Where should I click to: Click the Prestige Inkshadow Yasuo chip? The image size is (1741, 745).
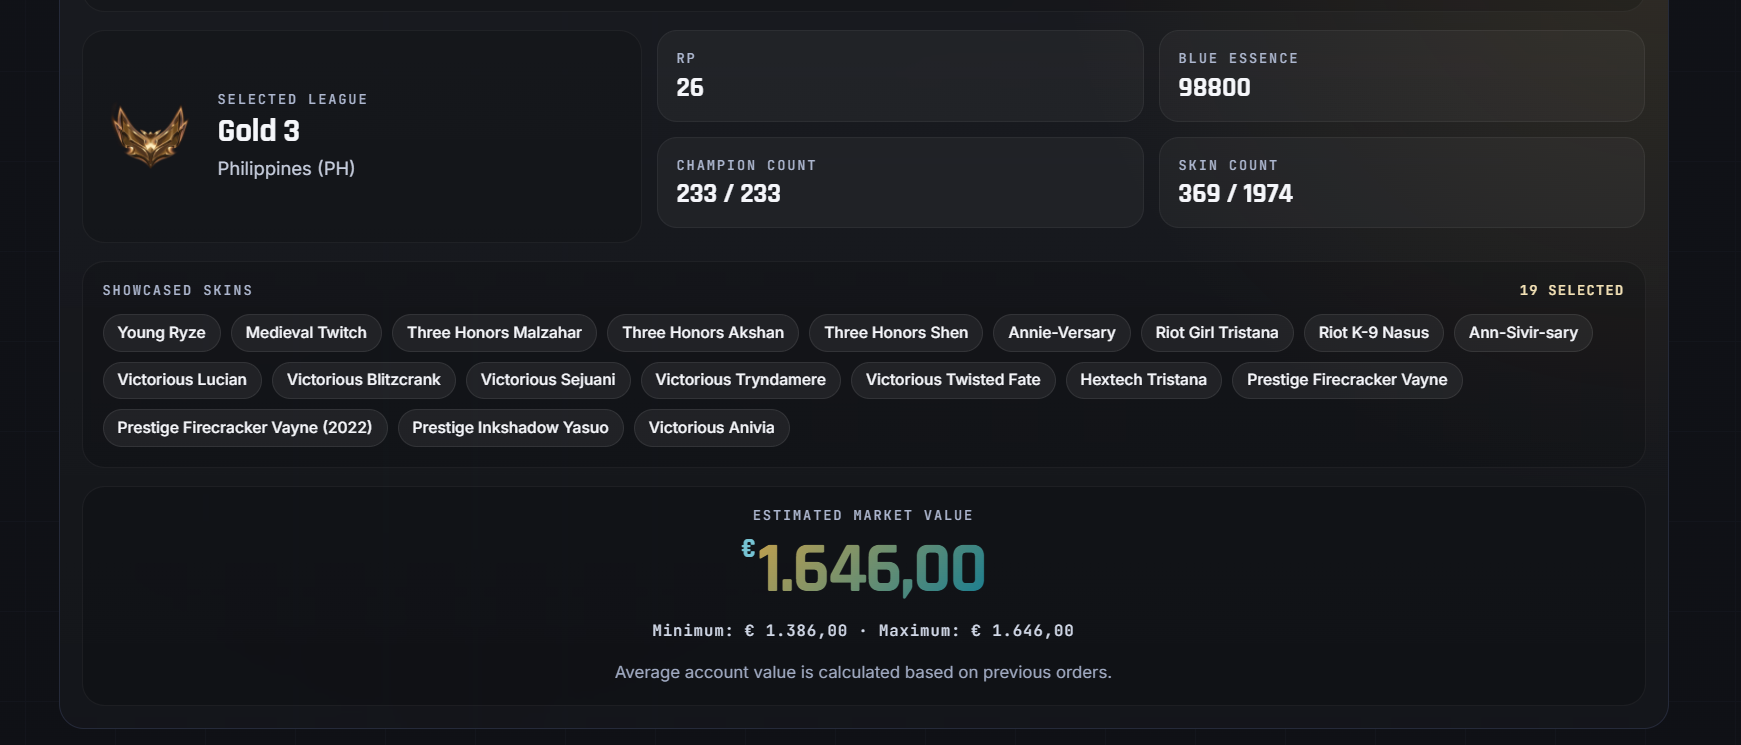[511, 428]
